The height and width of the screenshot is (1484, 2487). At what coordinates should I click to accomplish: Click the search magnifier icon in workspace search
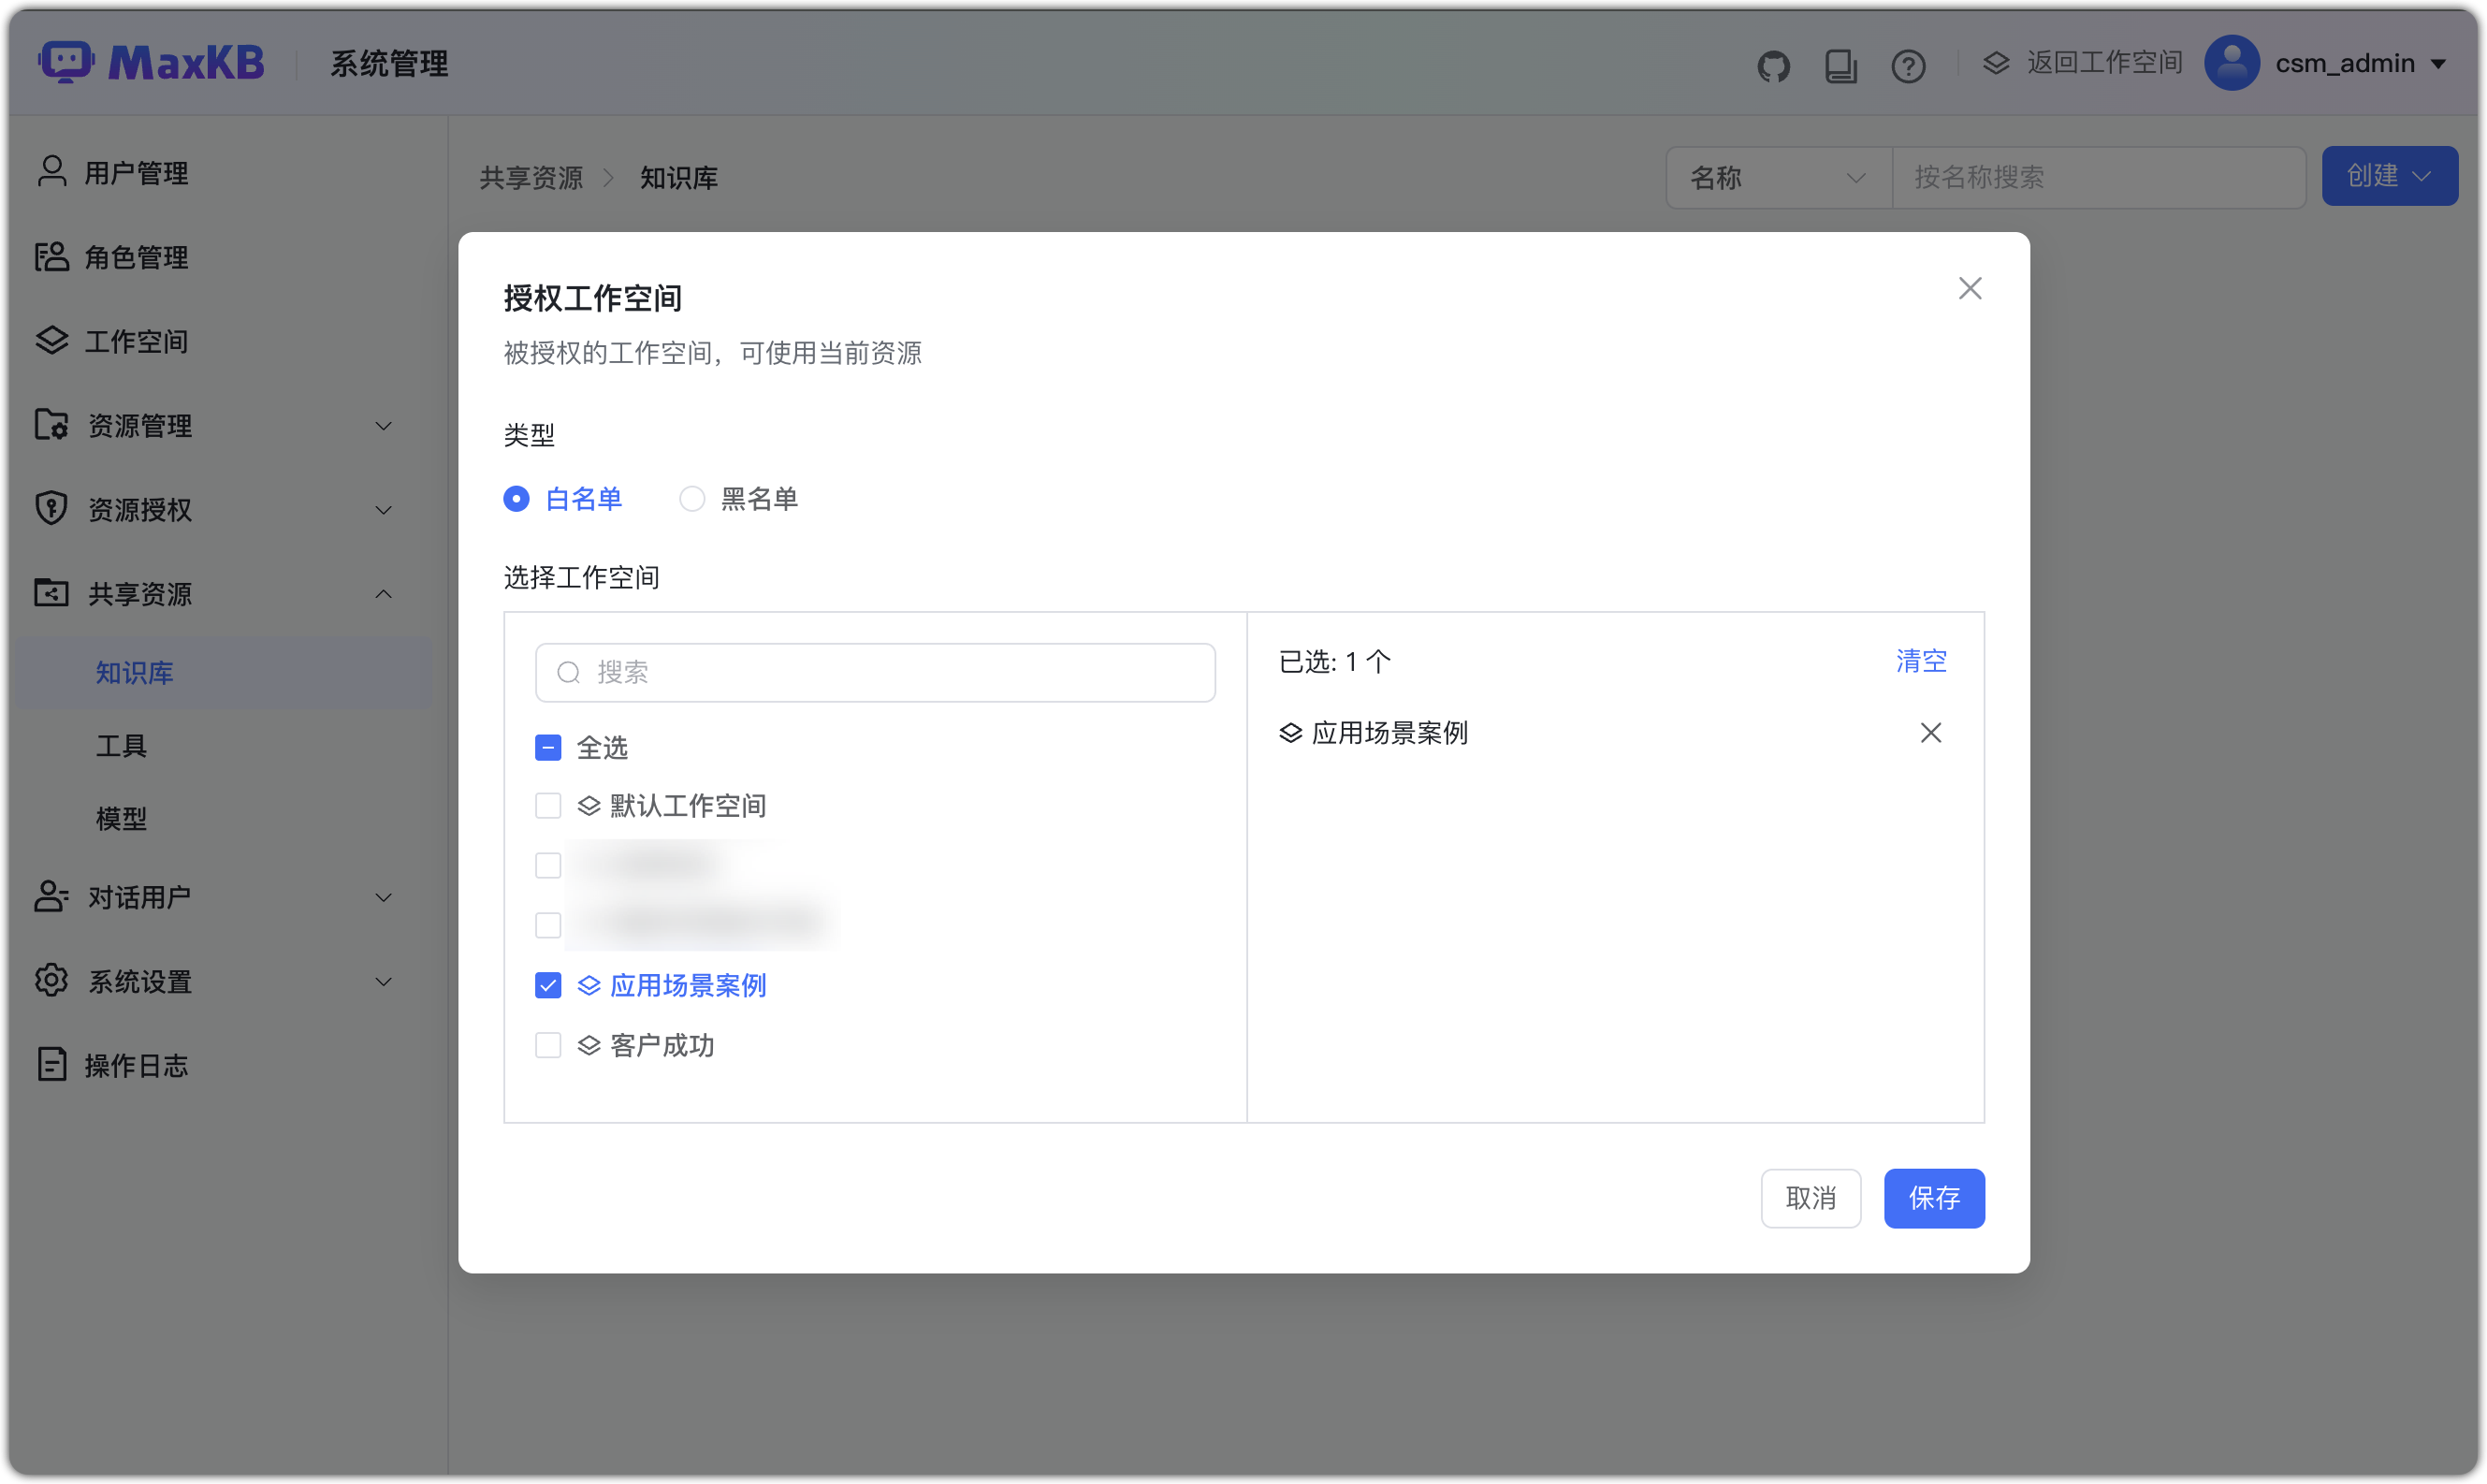coord(569,673)
